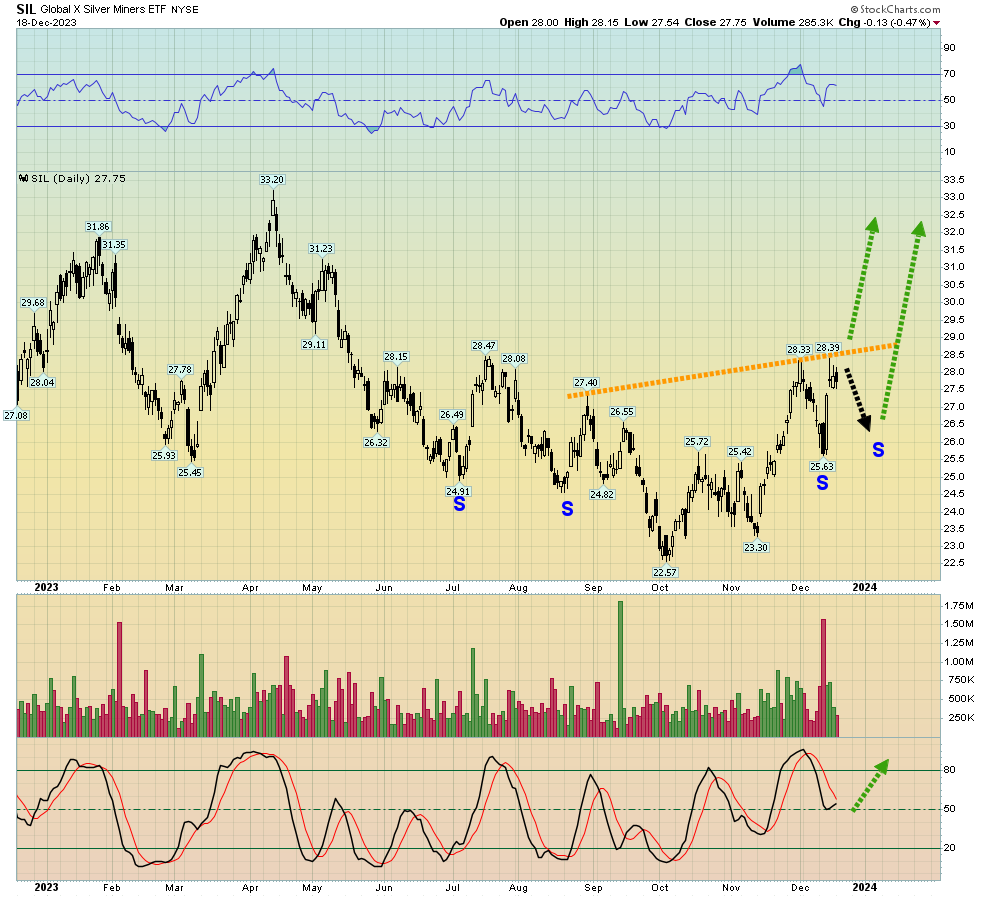Click the High 28.15 value
This screenshot has height=897, width=990.
click(591, 22)
